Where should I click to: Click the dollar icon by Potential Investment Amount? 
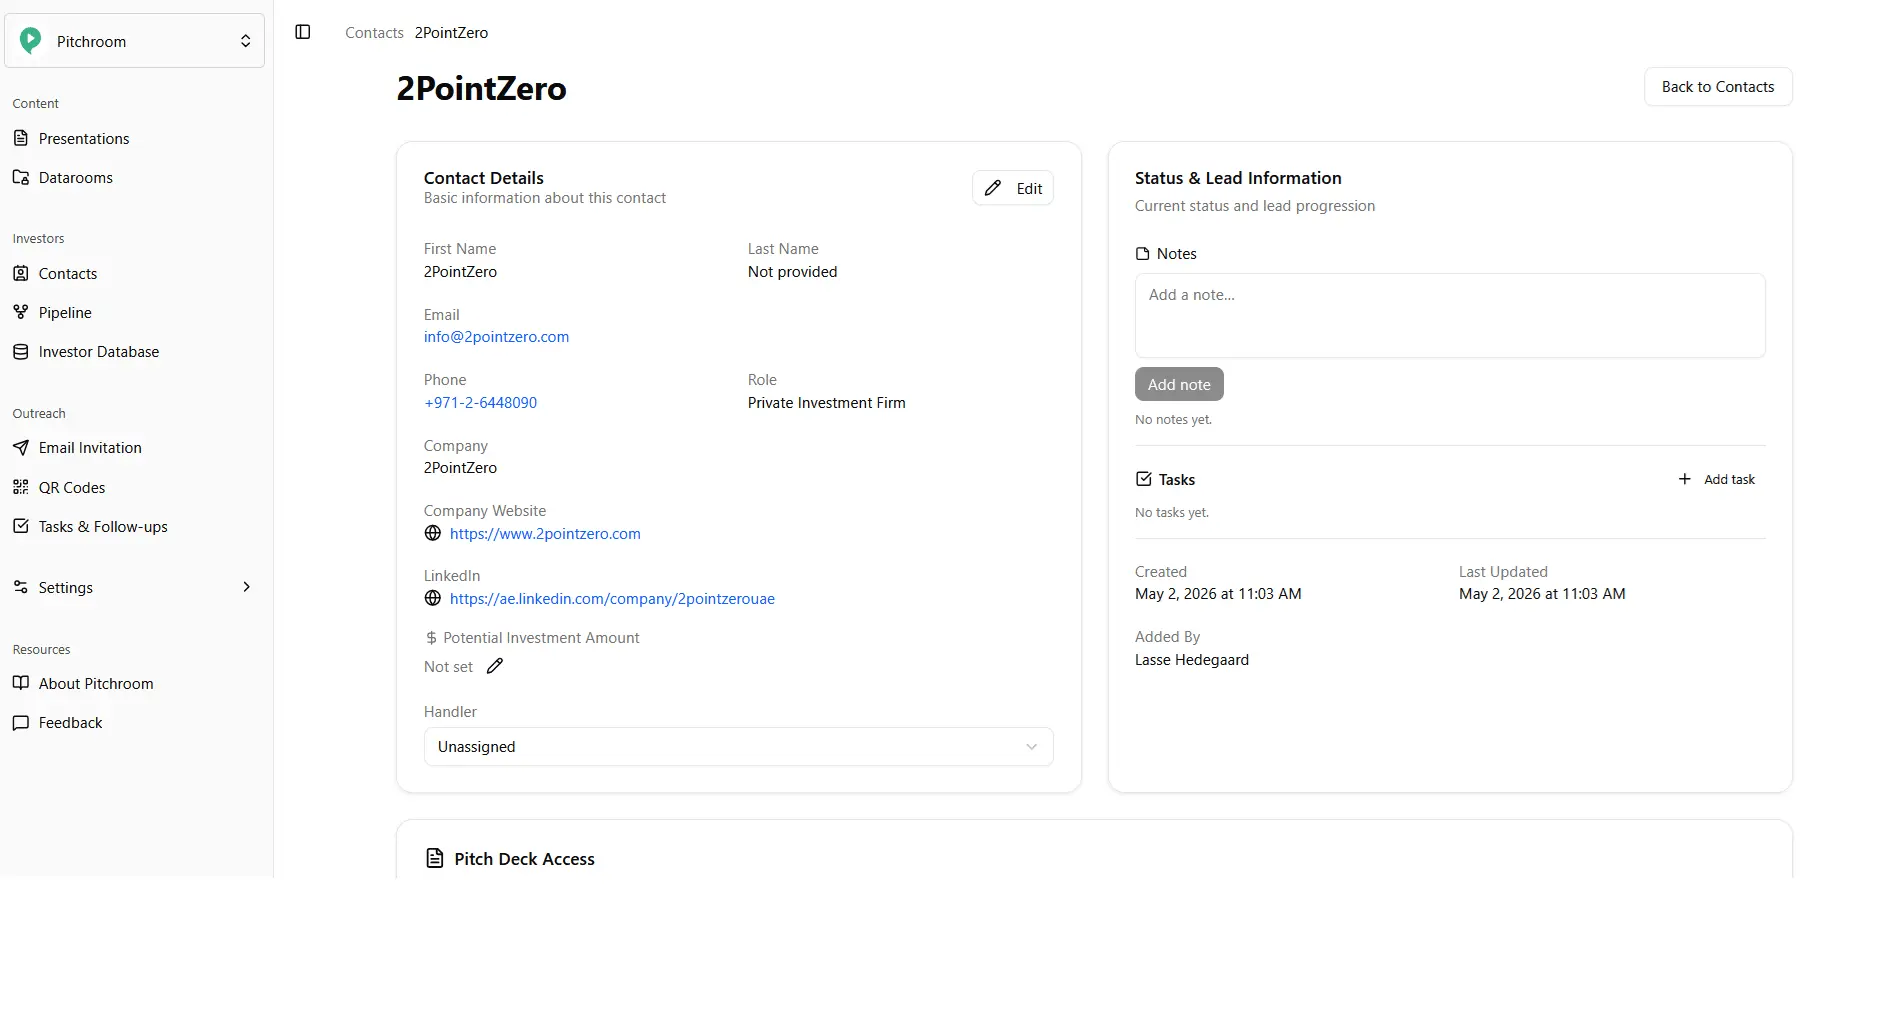click(x=431, y=638)
